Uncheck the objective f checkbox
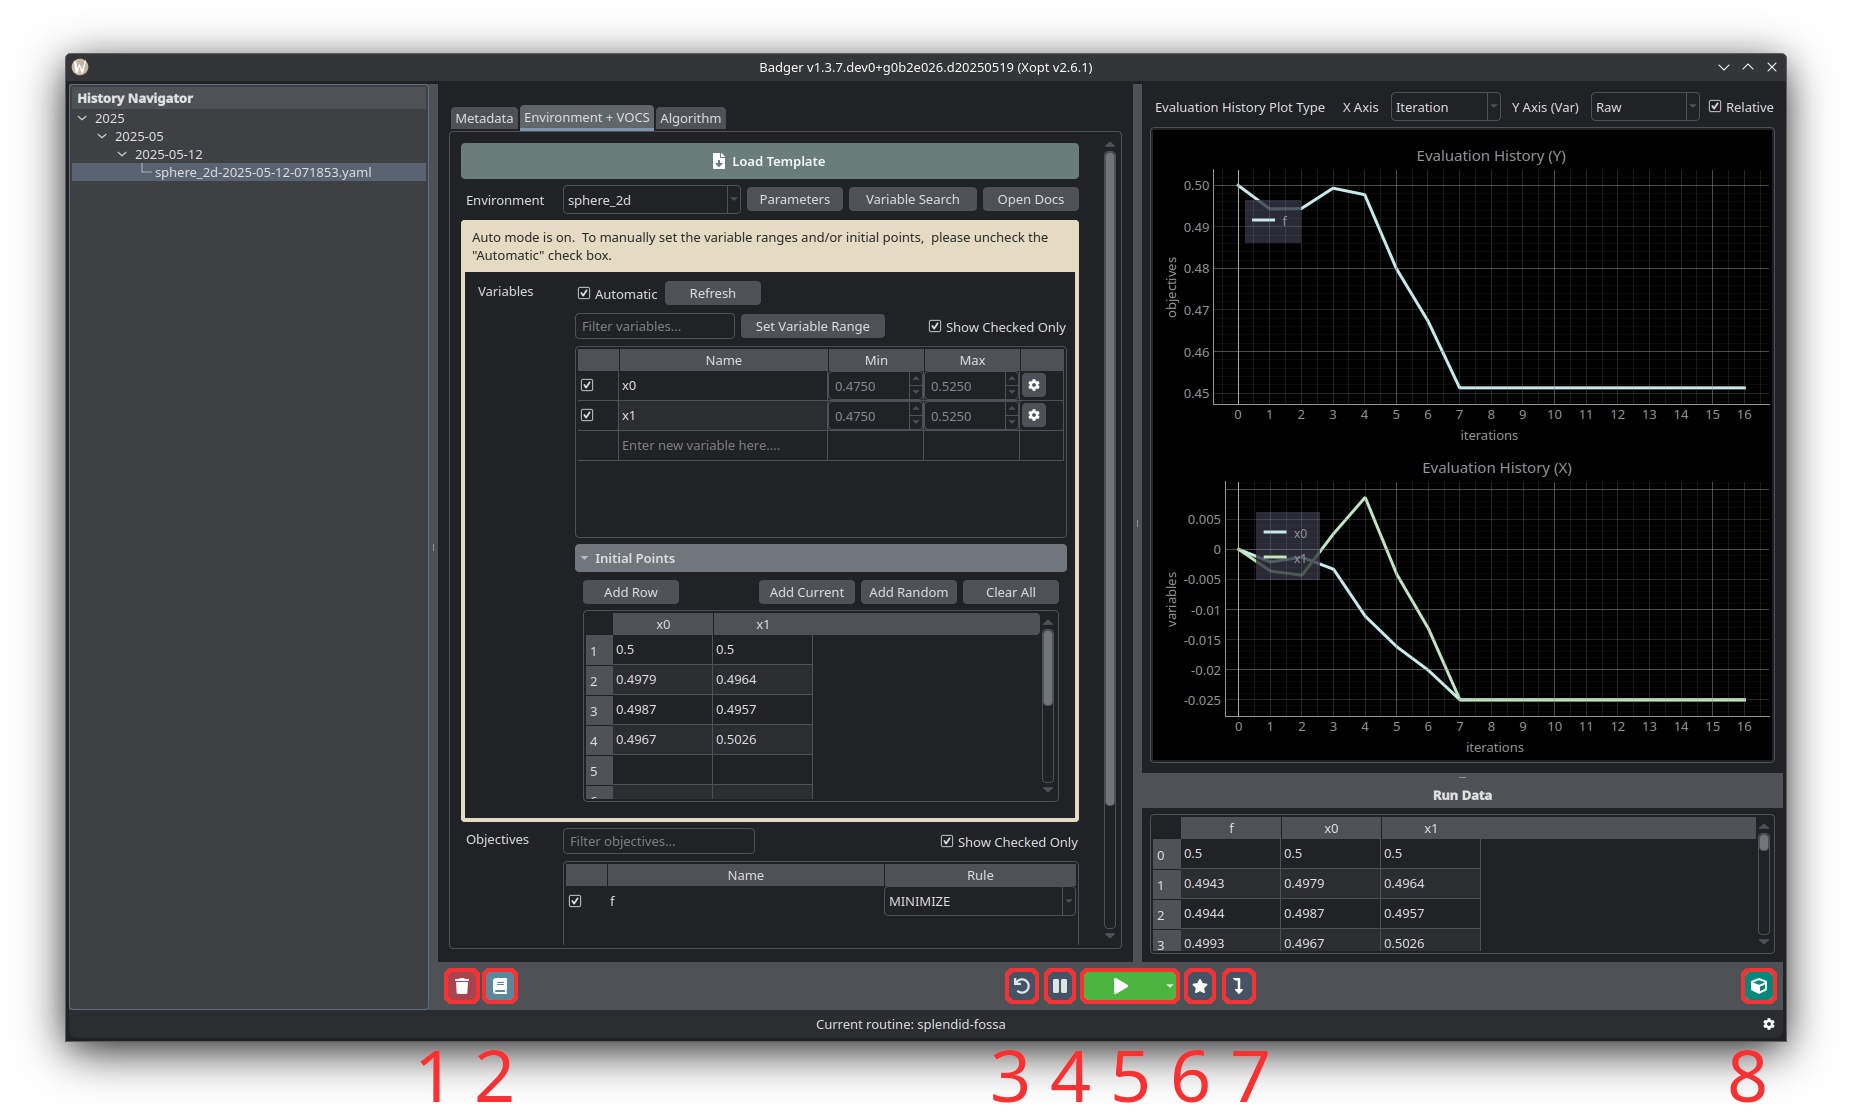The width and height of the screenshot is (1852, 1119). 575,901
